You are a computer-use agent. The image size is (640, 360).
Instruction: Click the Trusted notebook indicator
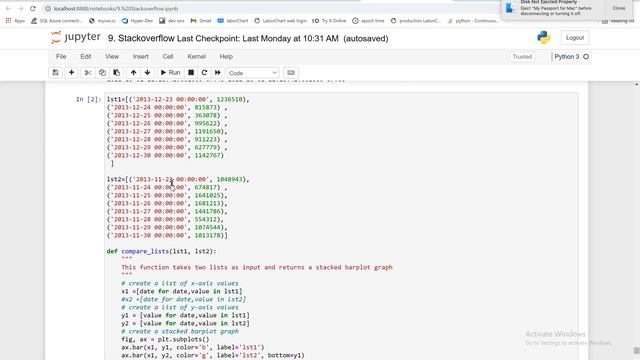[x=522, y=57]
